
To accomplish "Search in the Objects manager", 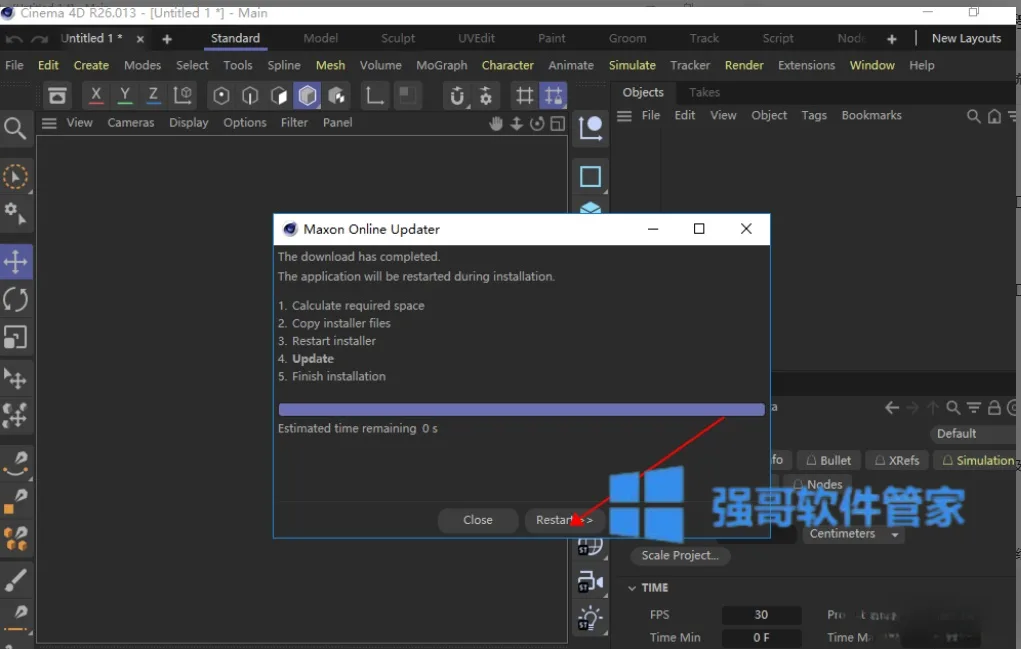I will [973, 117].
